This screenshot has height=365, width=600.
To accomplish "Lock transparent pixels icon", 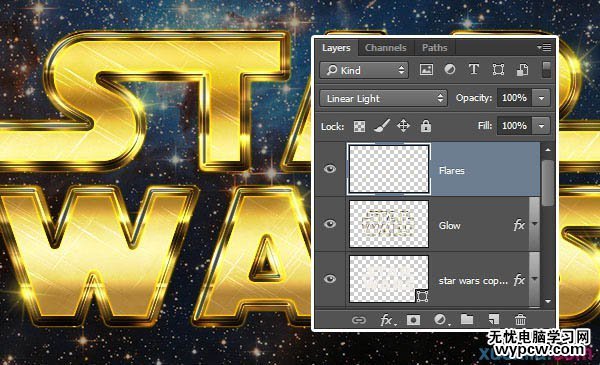I will pos(359,126).
